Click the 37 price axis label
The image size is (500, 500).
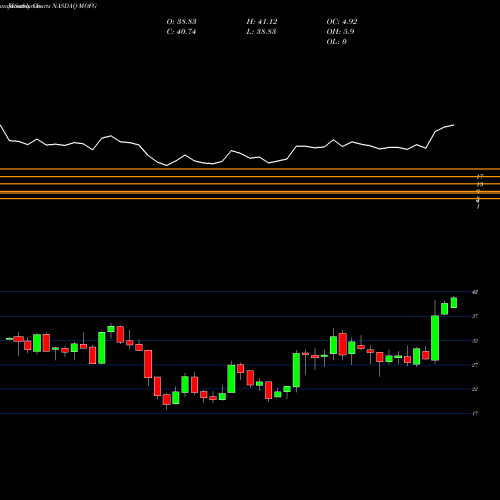coord(475,316)
